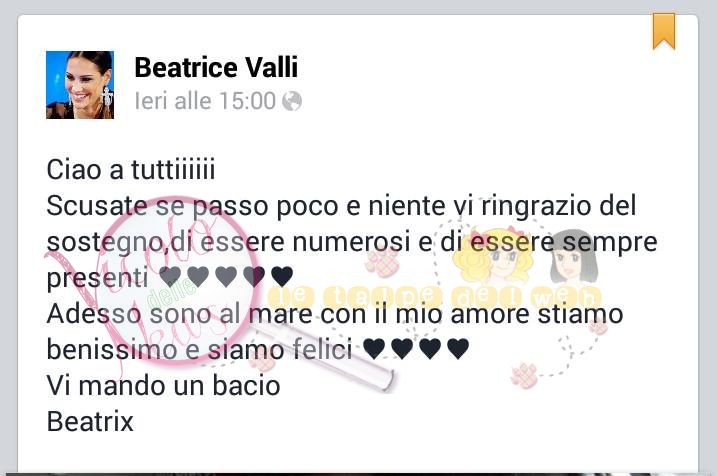Click the first heart after 'felici'
This screenshot has height=476, width=718.
click(x=374, y=349)
